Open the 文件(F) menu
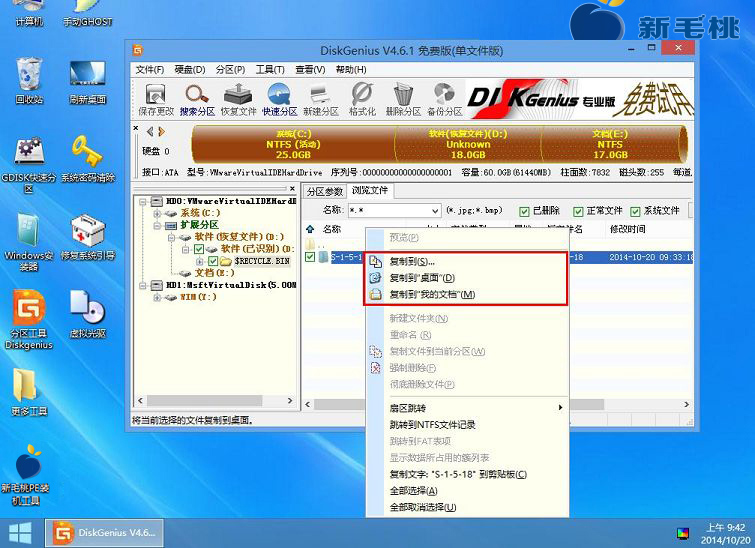The width and height of the screenshot is (755, 548). 150,70
